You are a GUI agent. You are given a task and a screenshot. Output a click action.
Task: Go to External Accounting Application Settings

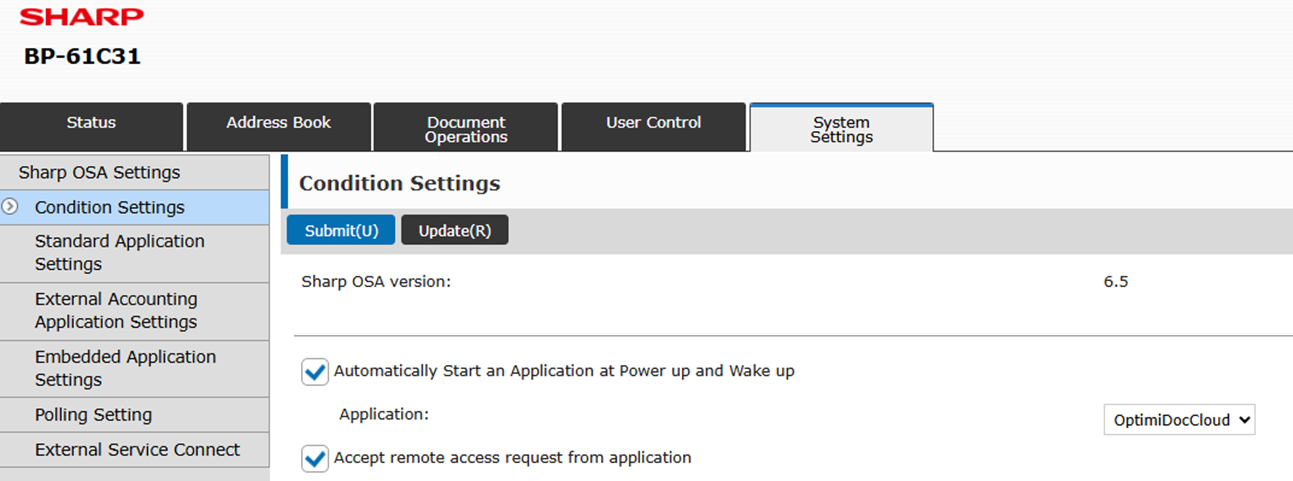pos(116,311)
